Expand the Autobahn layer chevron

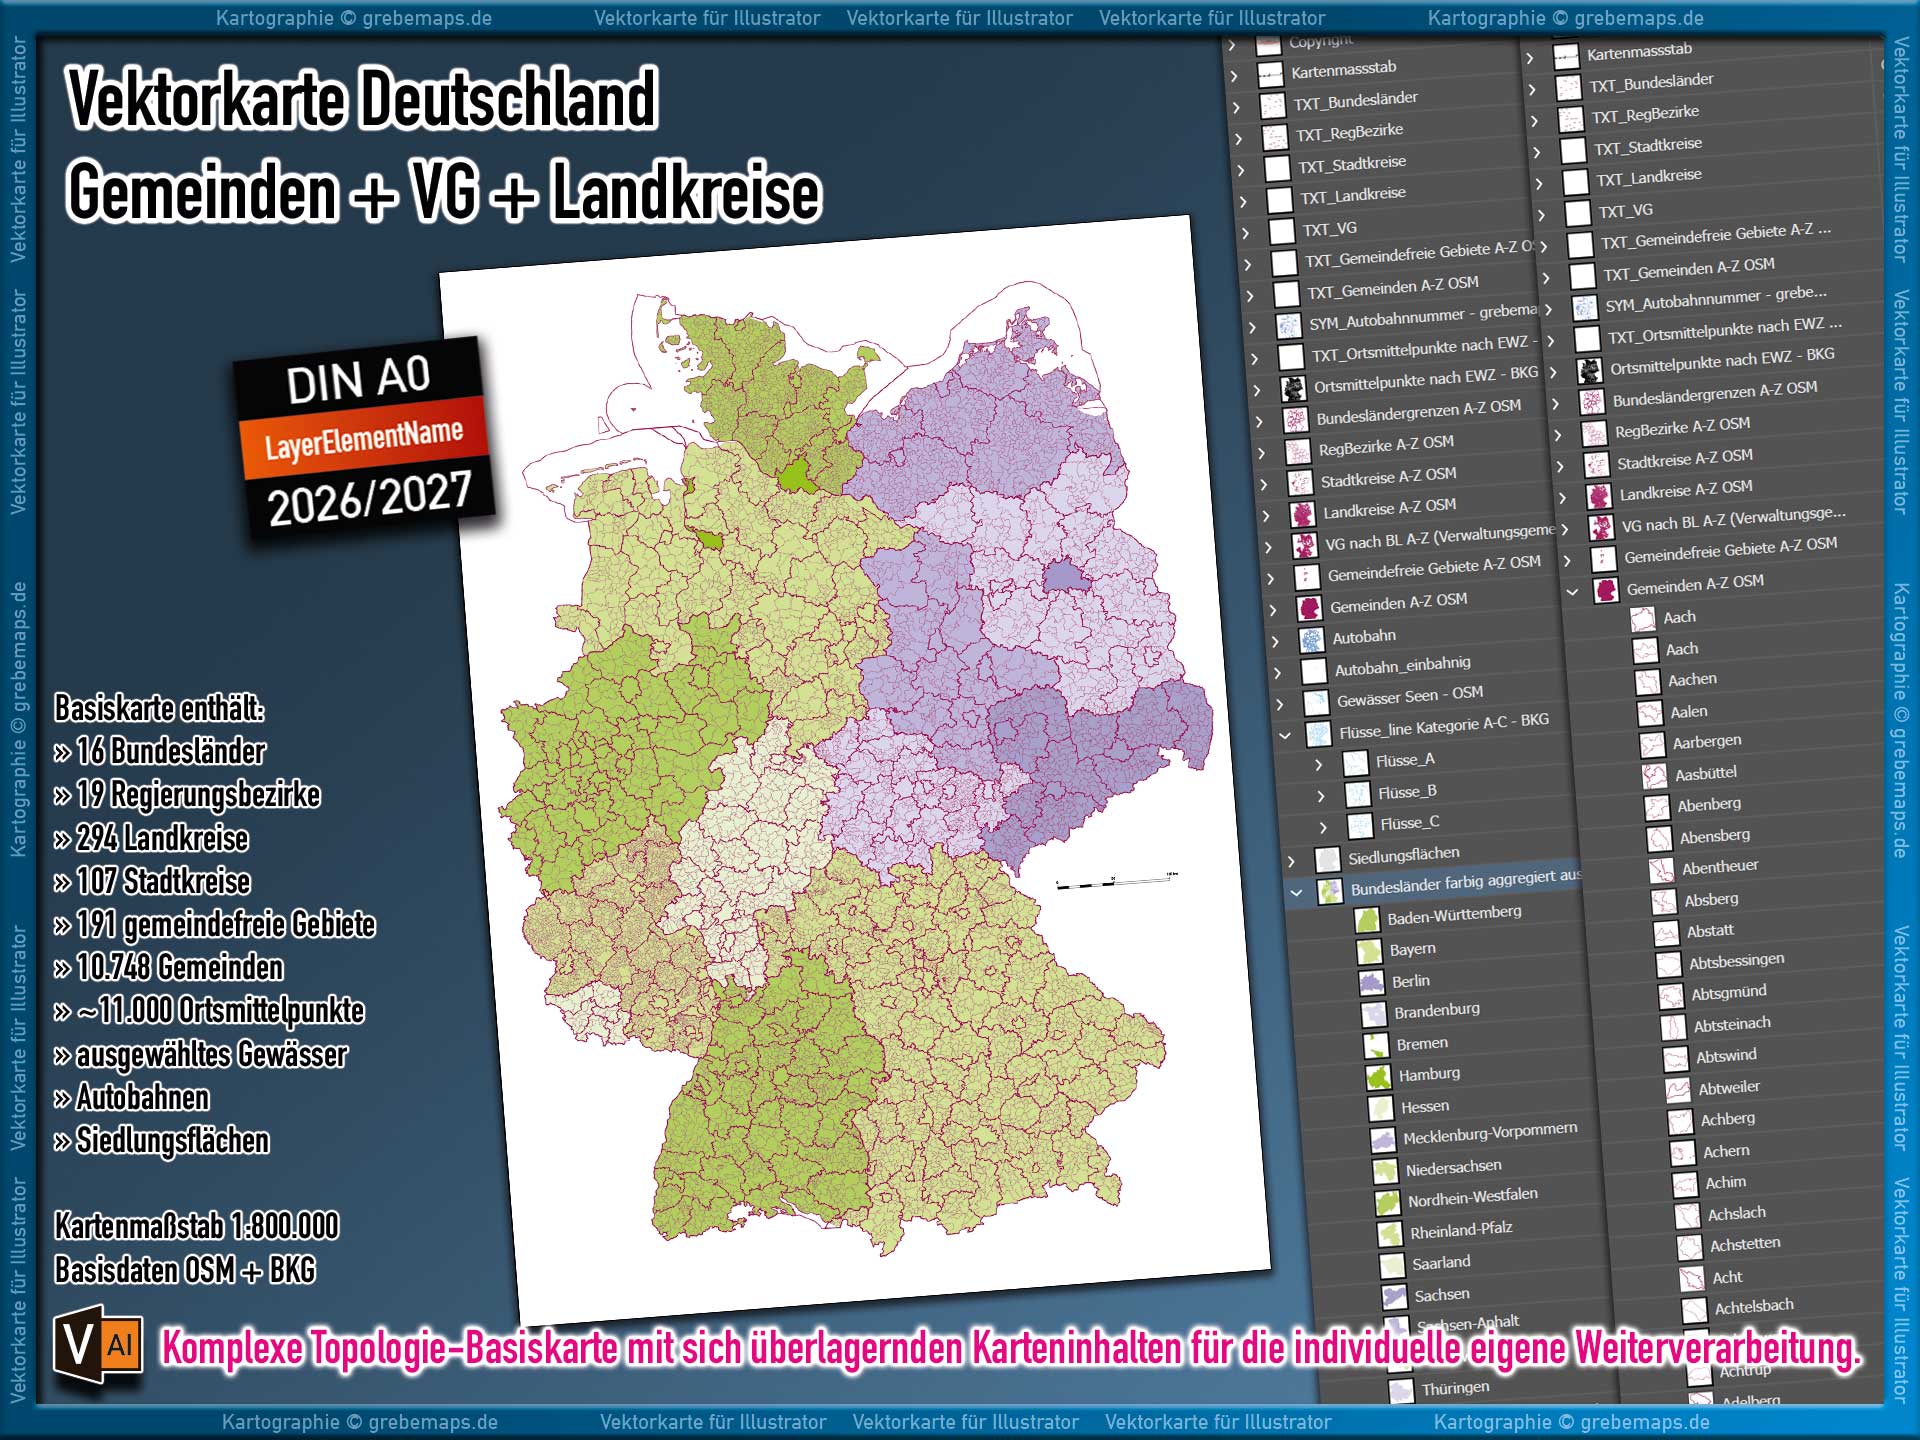pyautogui.click(x=1275, y=643)
